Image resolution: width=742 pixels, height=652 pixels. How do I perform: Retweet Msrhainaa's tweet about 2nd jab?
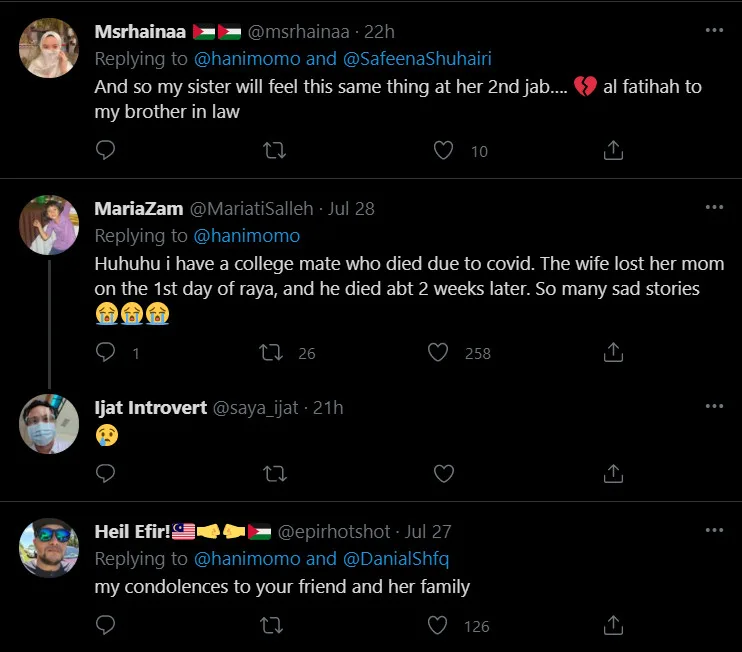(274, 151)
